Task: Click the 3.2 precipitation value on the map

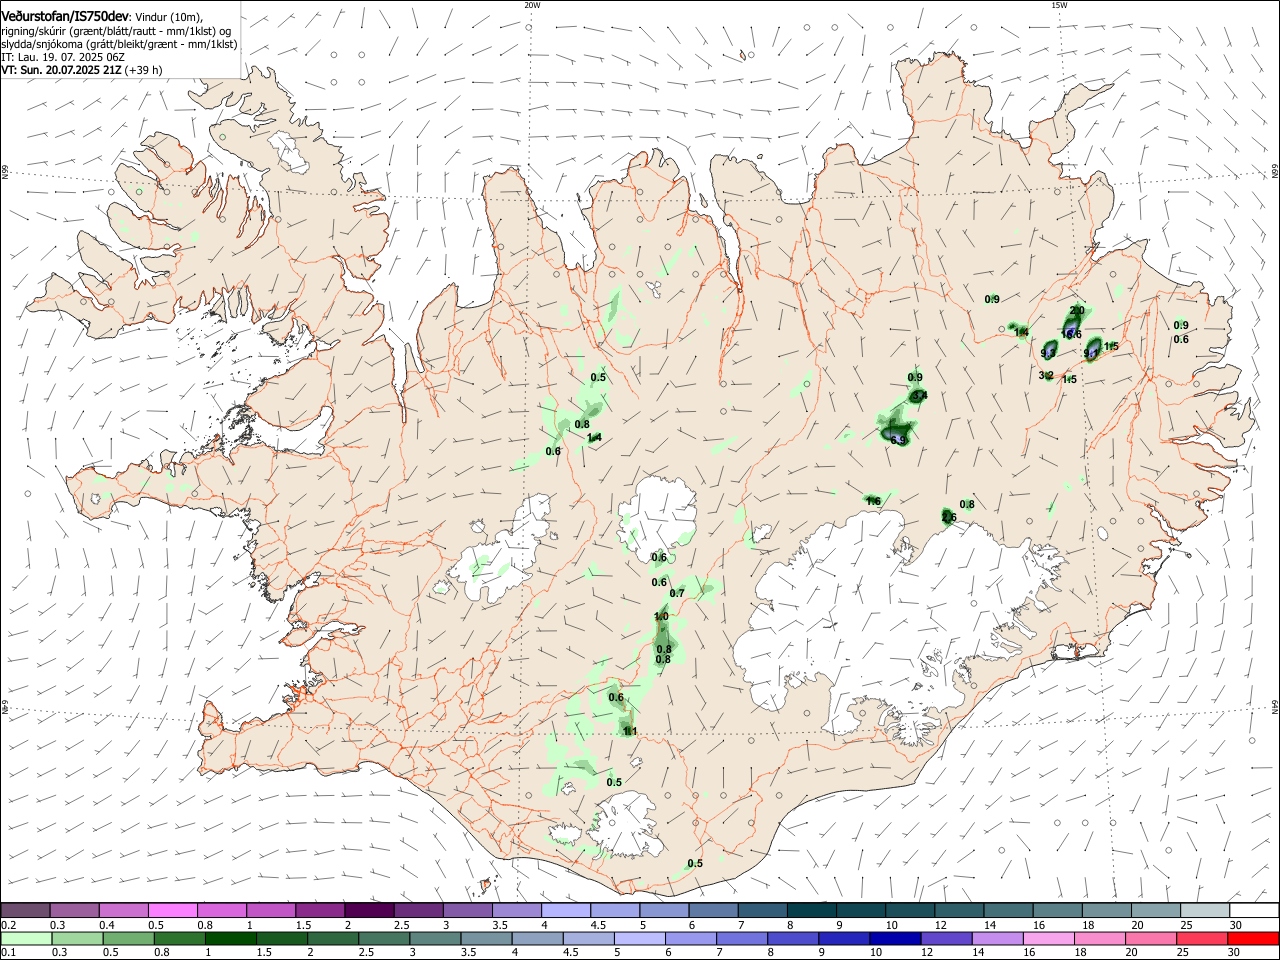Action: [1046, 376]
